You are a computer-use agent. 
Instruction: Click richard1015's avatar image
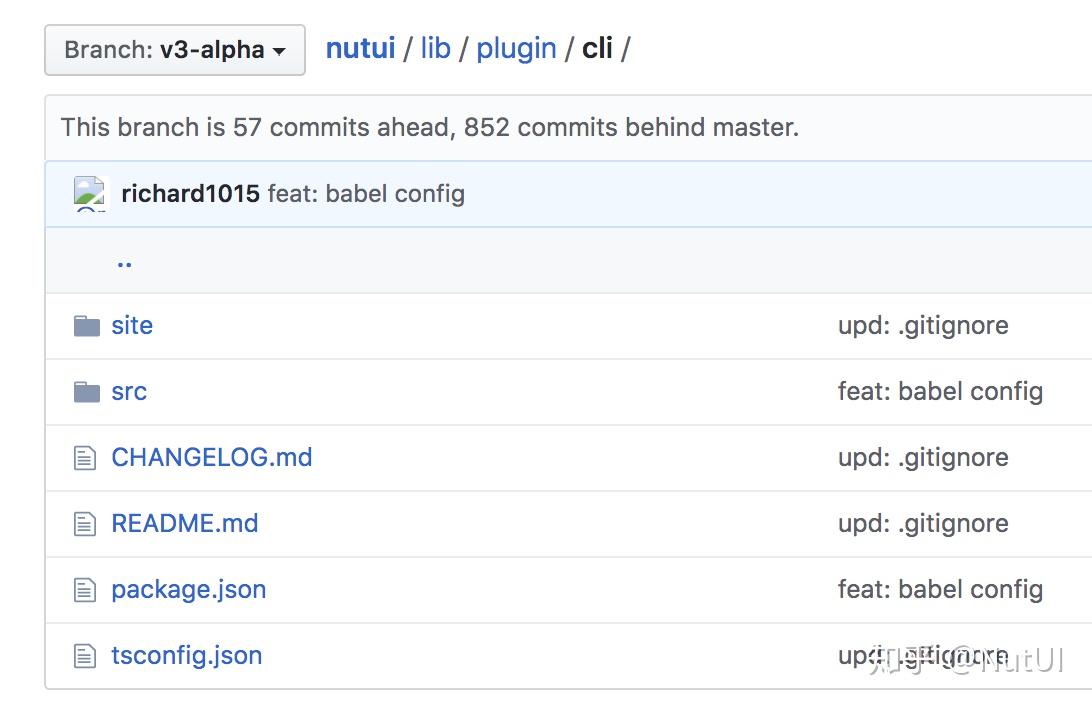(x=90, y=194)
